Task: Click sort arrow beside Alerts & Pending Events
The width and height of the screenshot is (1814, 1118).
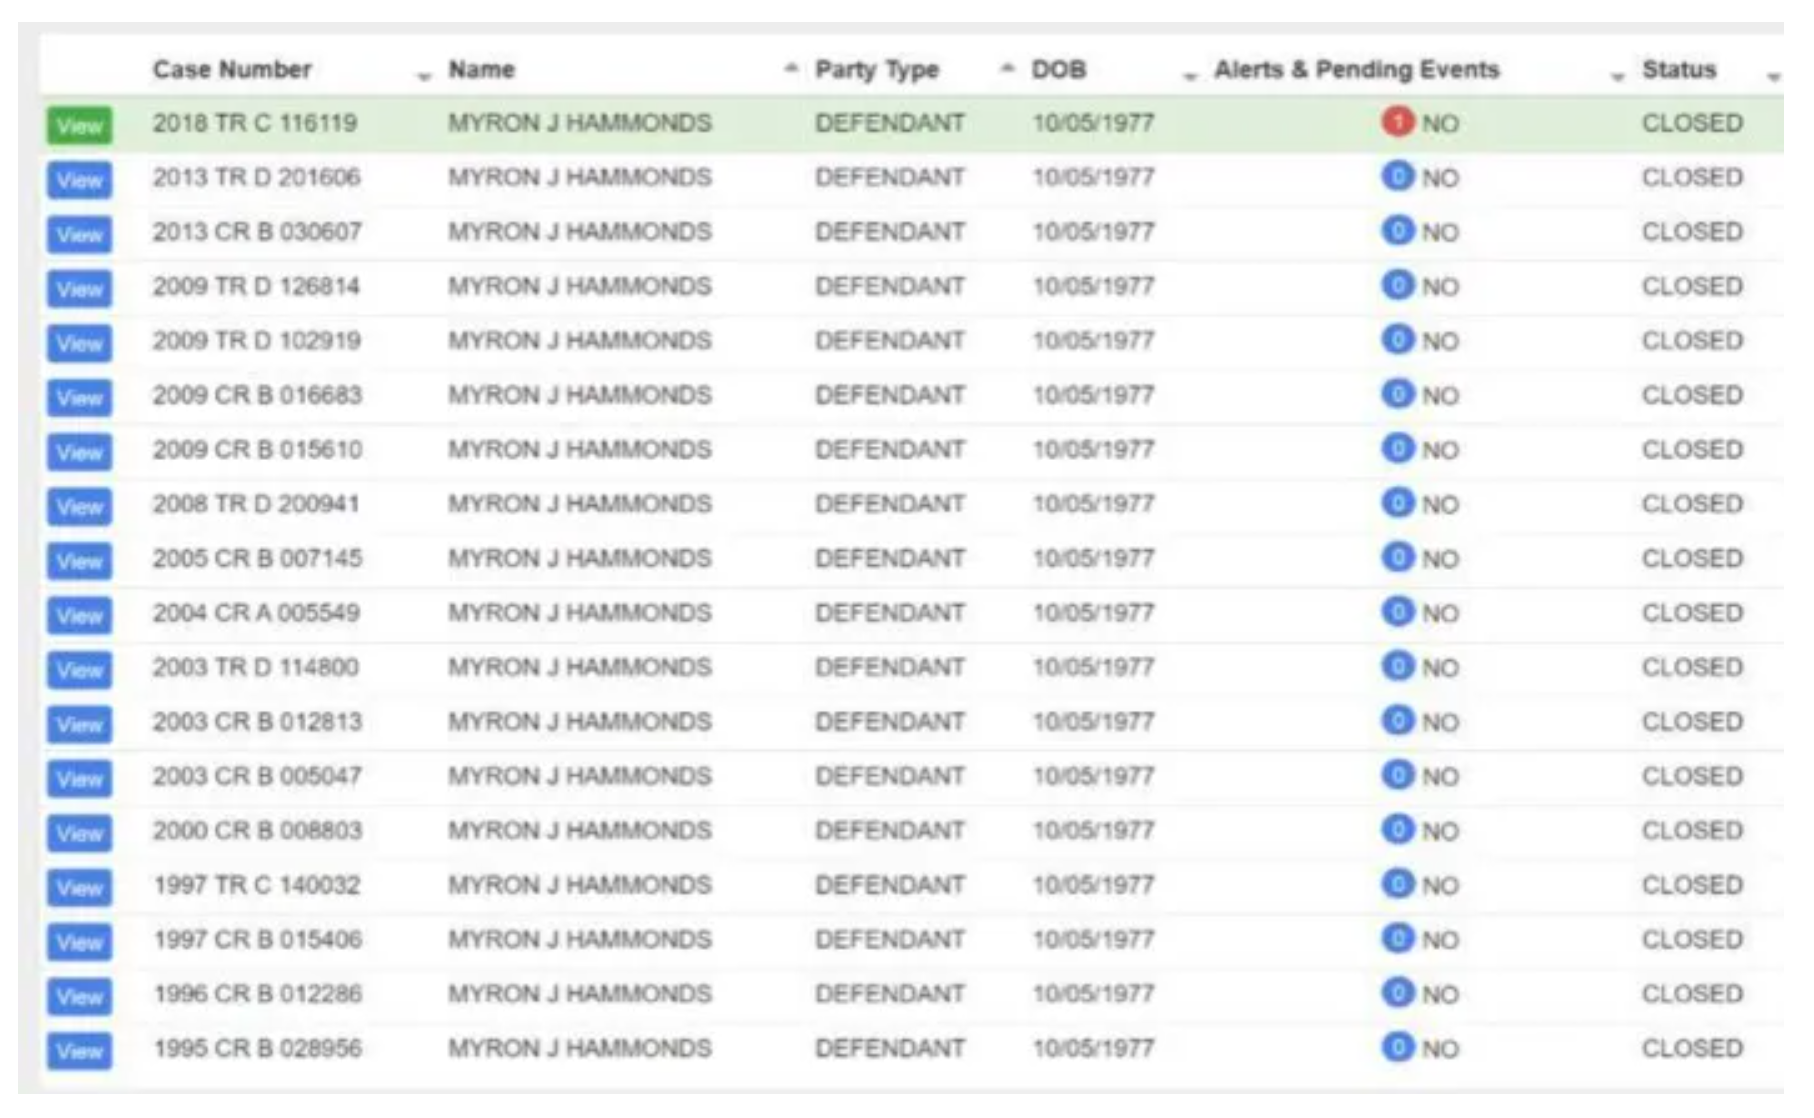Action: point(1617,76)
